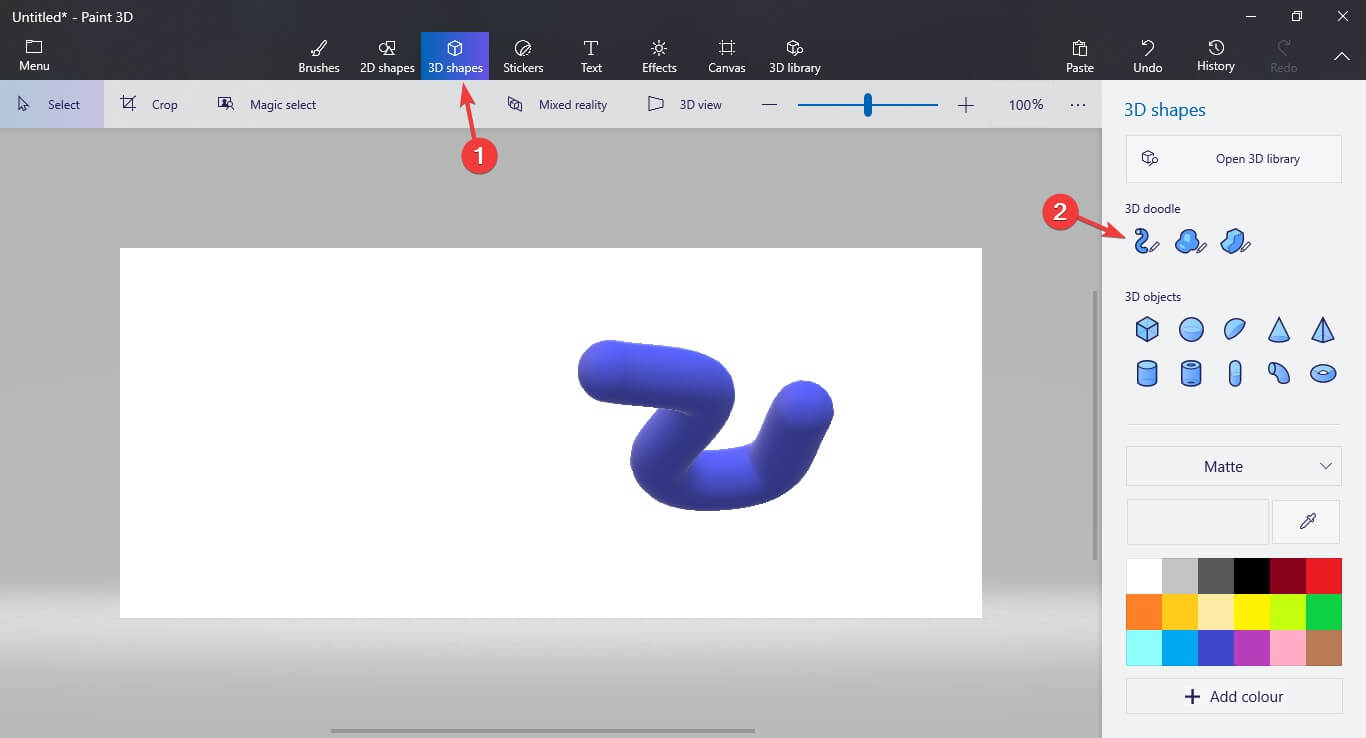Enable Mixed reality view
1366x738 pixels.
click(x=558, y=104)
